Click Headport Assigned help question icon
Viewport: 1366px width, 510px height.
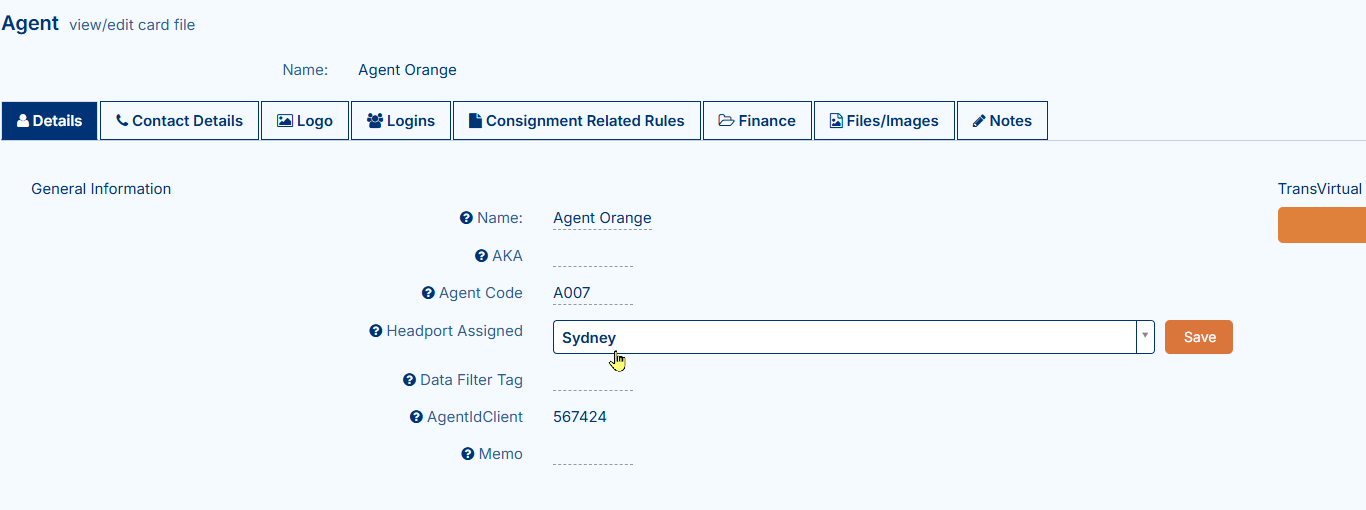point(376,331)
